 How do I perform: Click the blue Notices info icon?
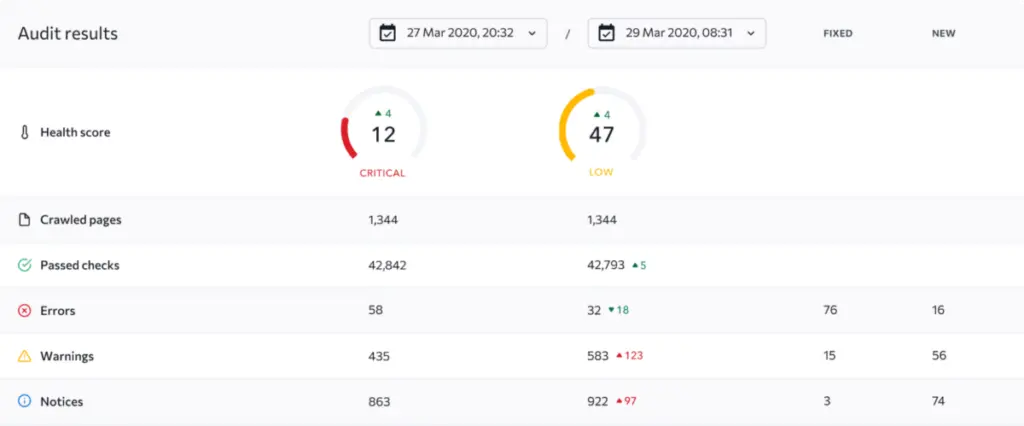click(x=25, y=402)
